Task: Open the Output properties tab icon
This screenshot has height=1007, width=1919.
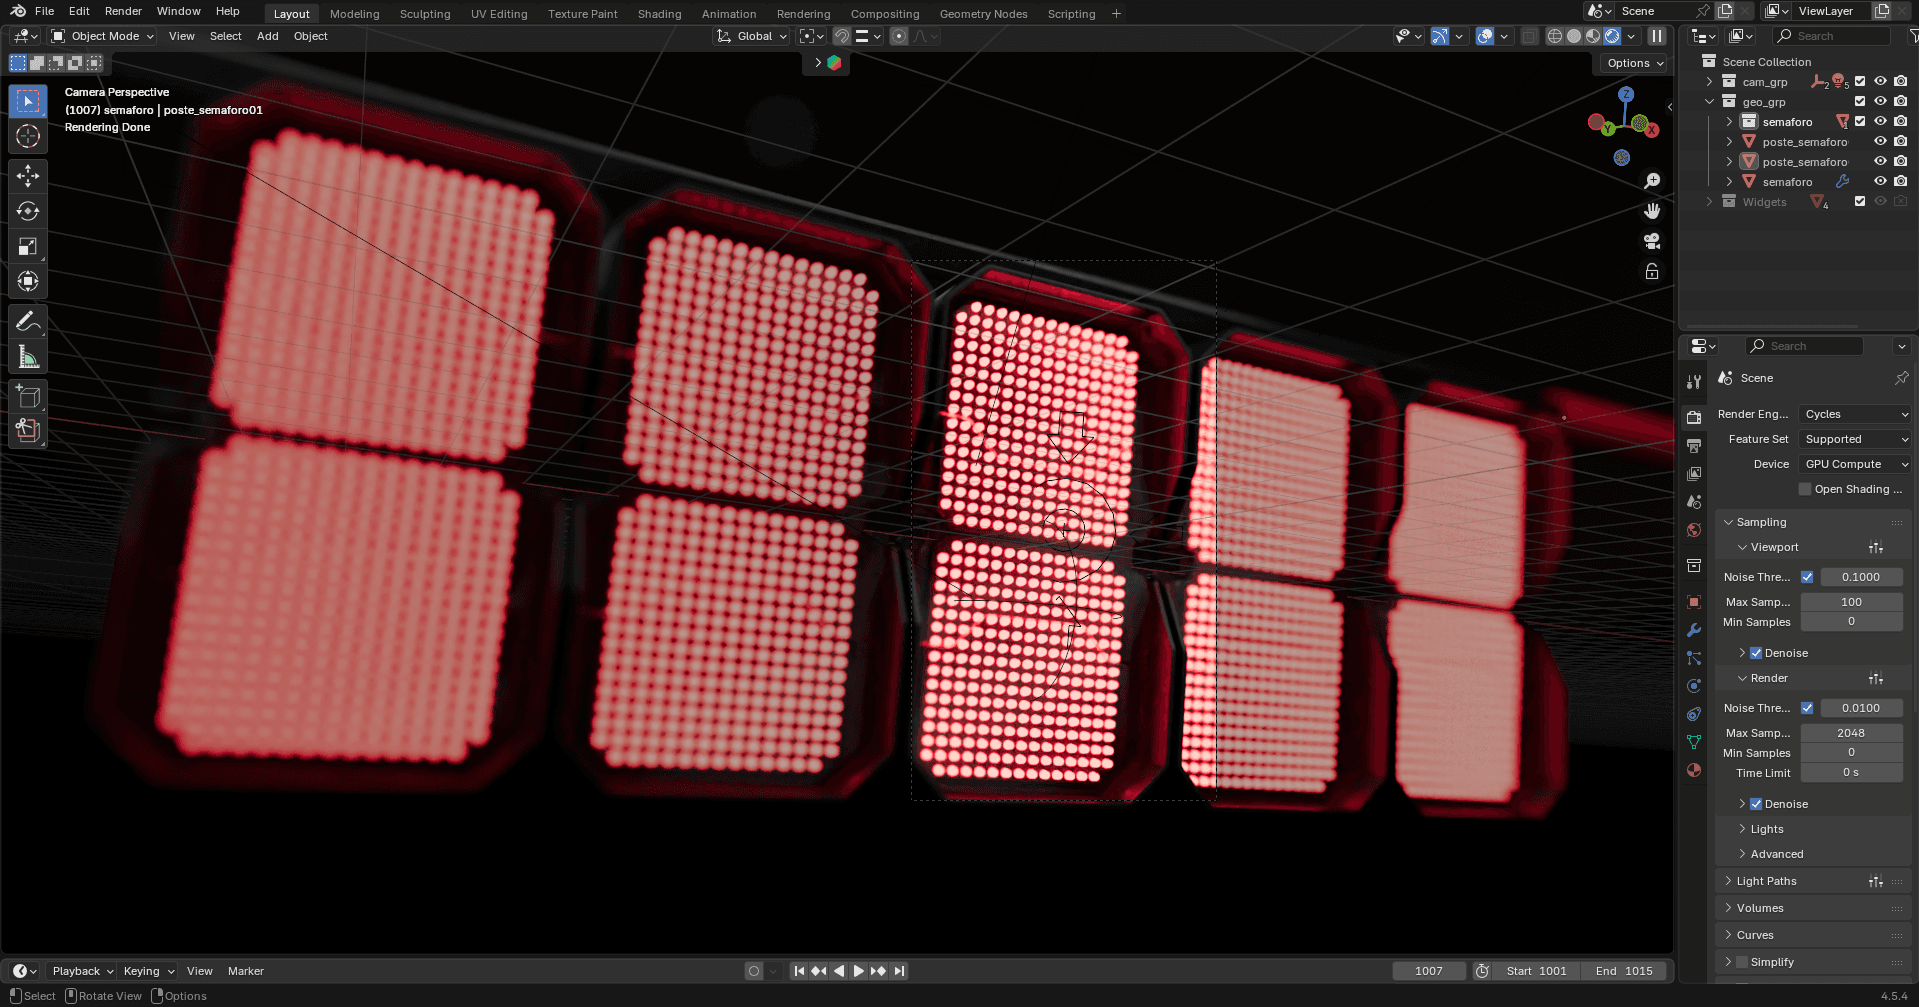Action: [1694, 446]
